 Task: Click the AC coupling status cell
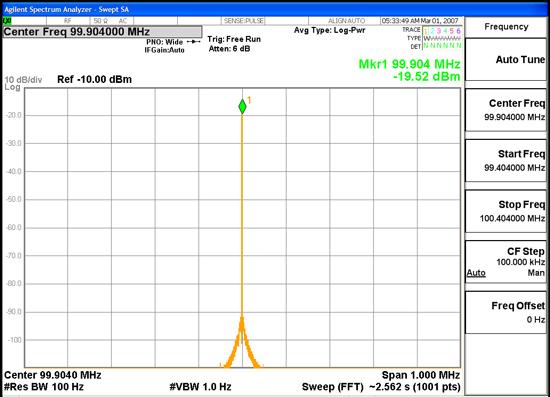(123, 21)
